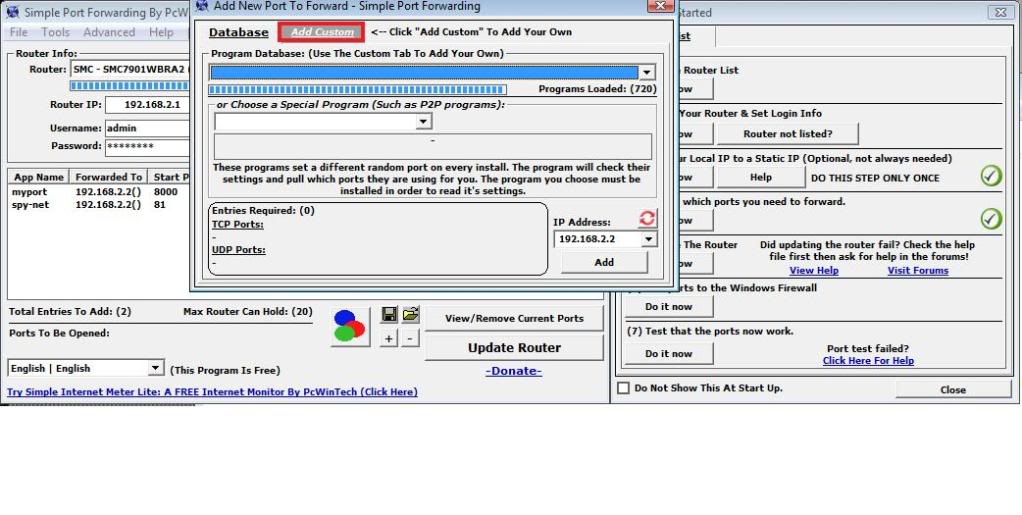The width and height of the screenshot is (1022, 515).
Task: Click the special program description box
Action: pos(433,147)
